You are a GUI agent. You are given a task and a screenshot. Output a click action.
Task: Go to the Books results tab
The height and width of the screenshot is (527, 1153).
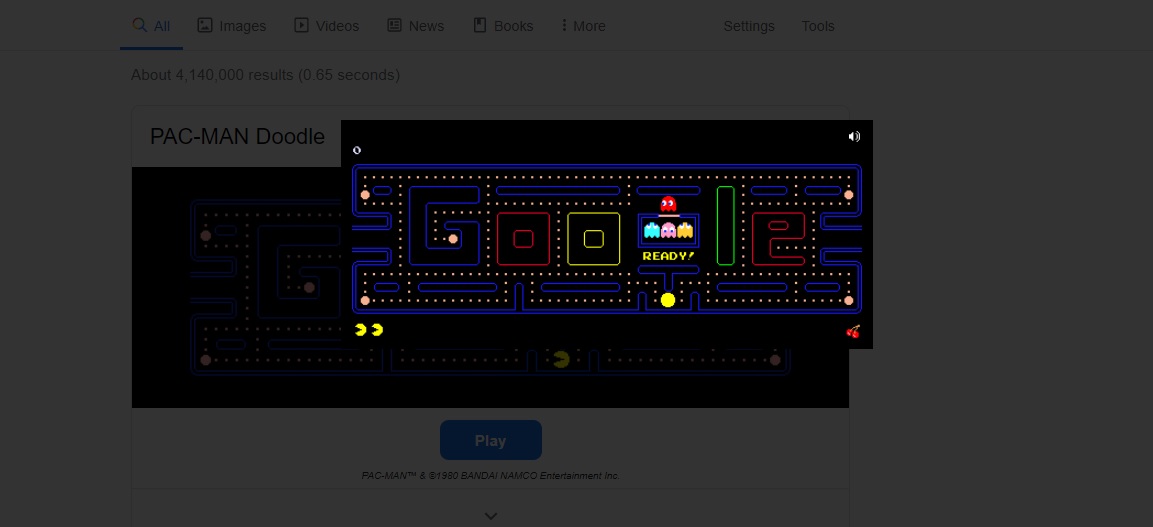(503, 26)
